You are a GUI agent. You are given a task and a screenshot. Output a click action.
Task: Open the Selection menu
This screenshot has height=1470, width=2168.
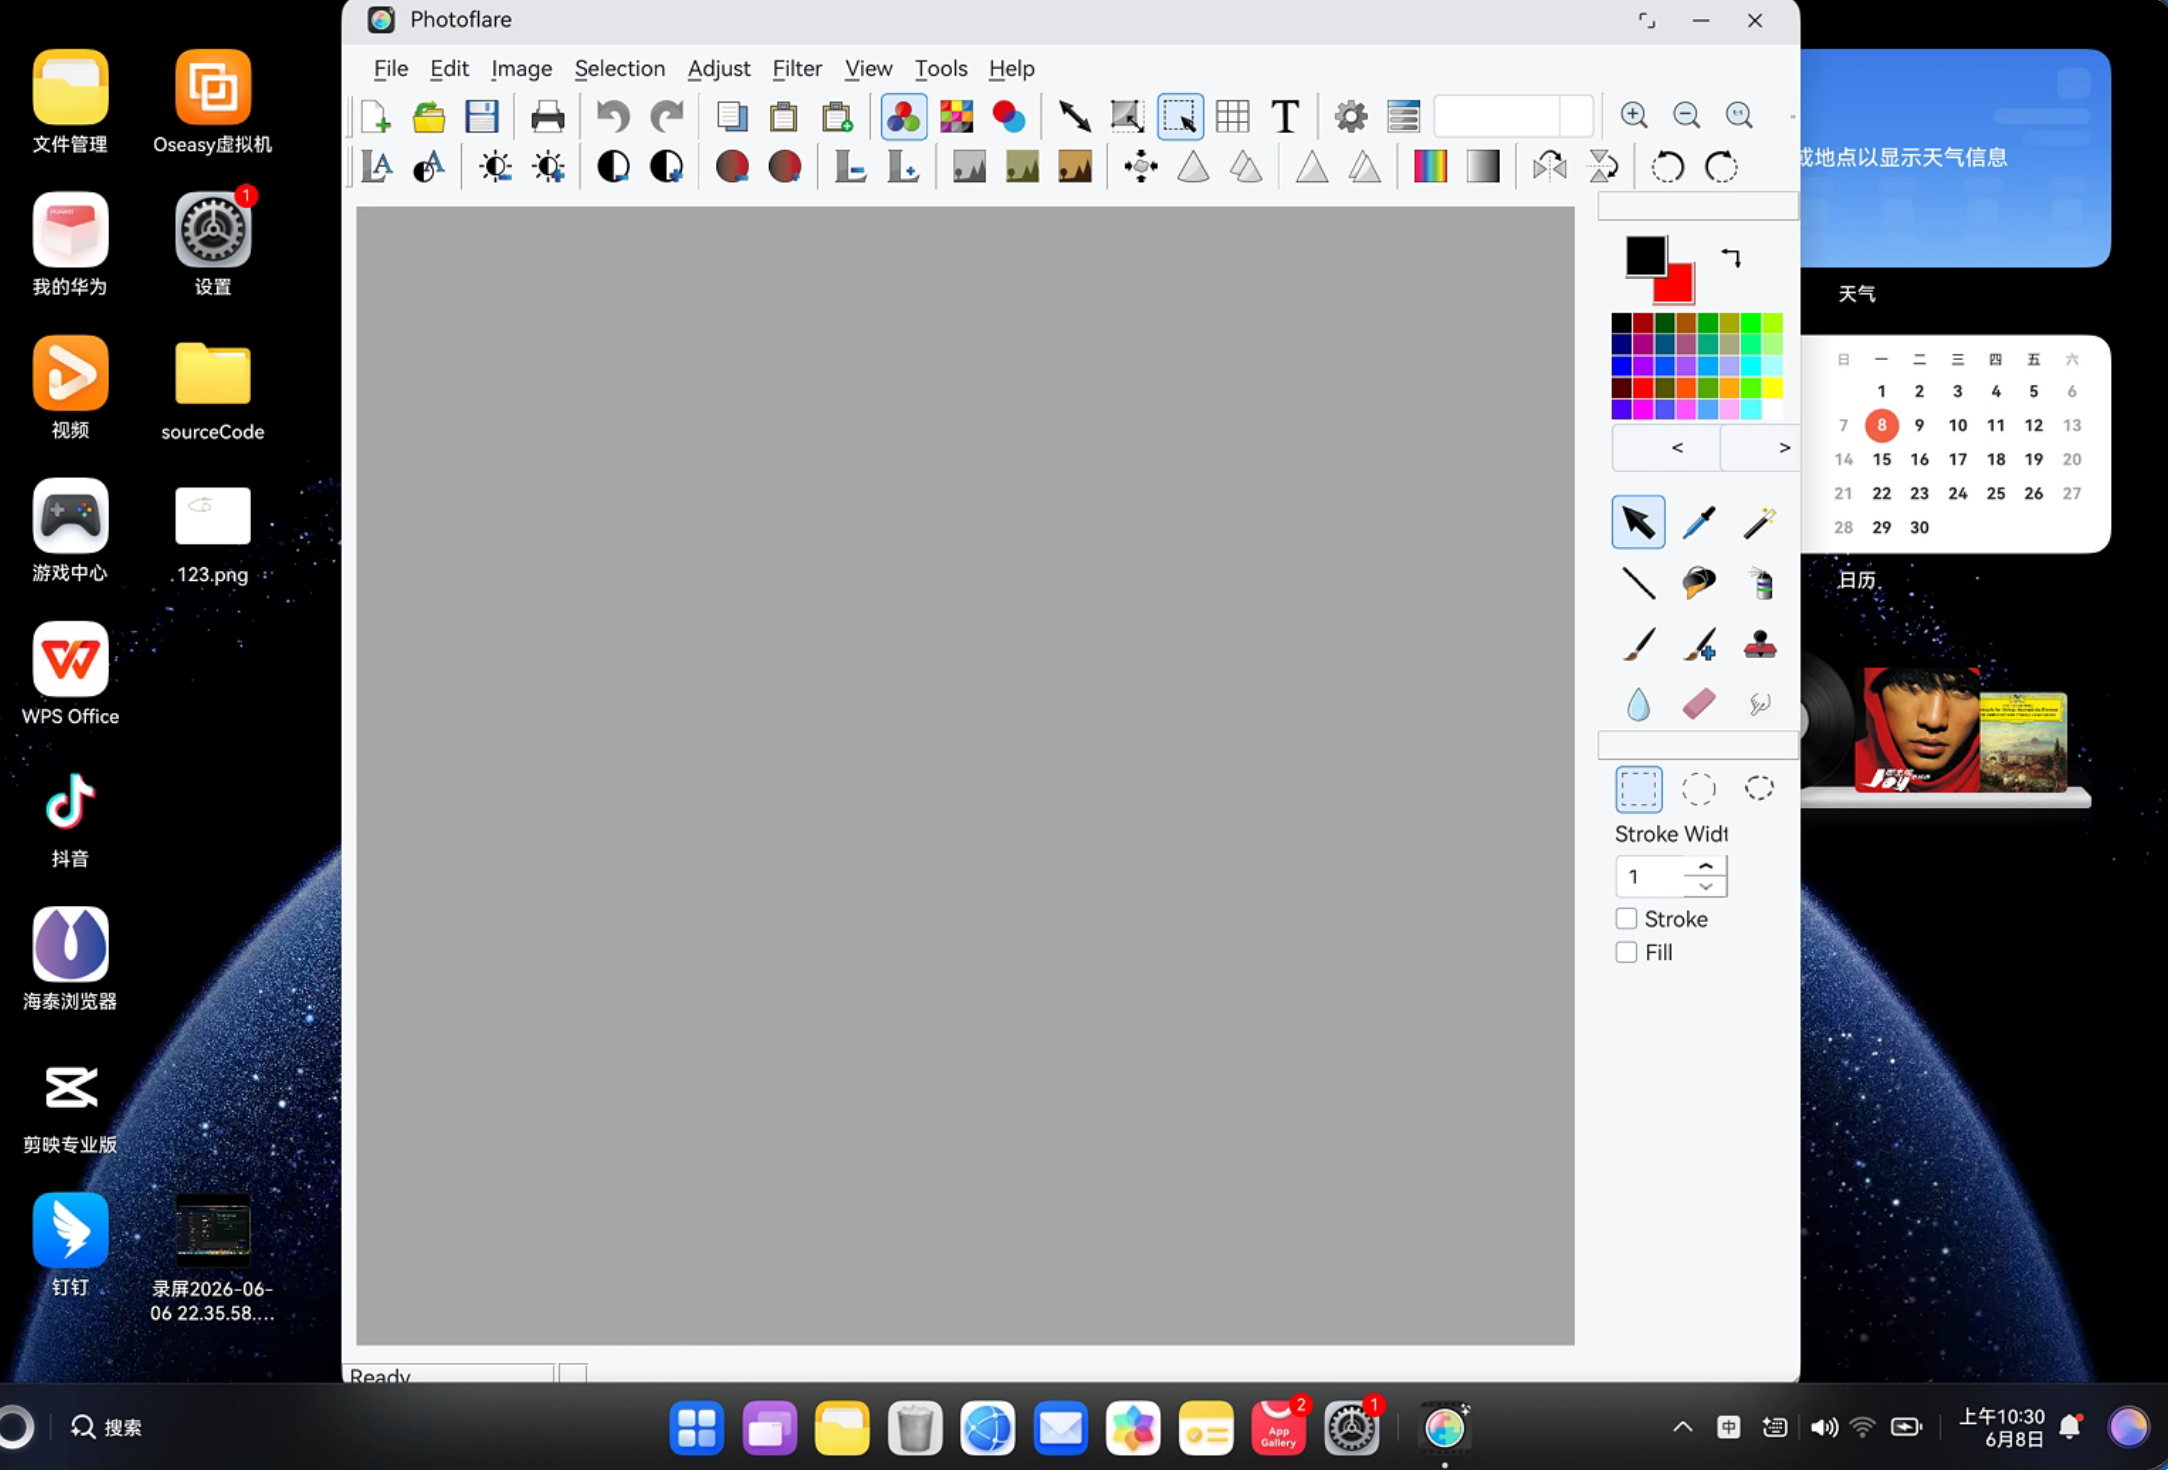tap(619, 69)
